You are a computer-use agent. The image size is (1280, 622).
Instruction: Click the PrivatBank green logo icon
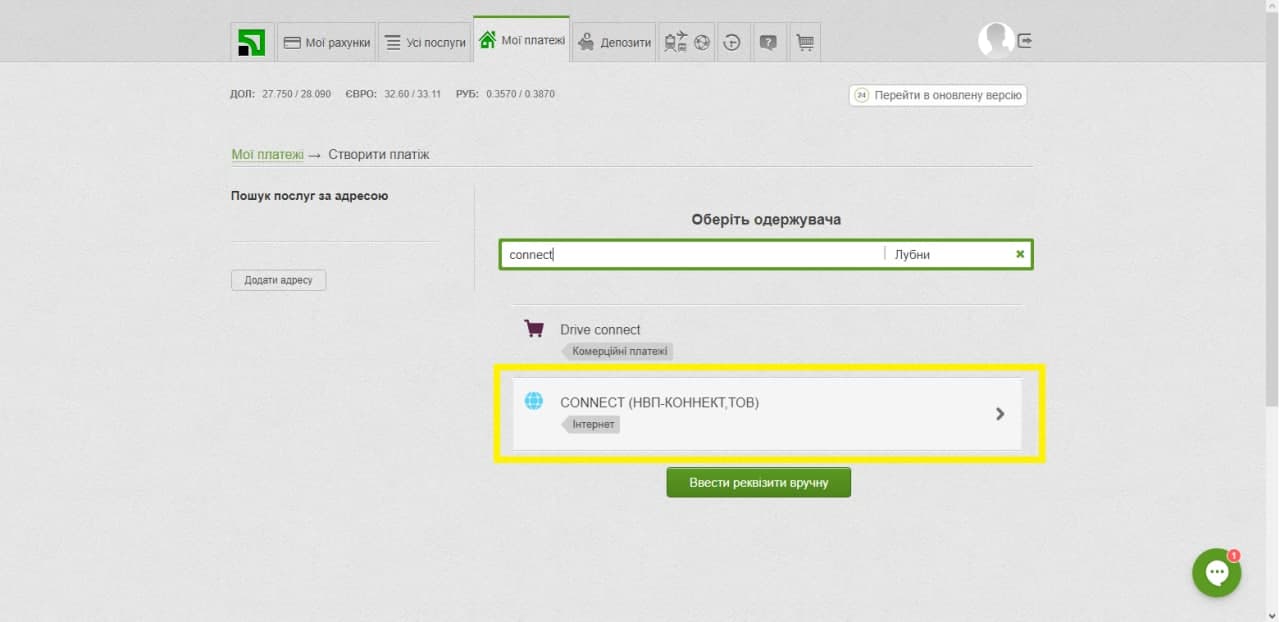(x=252, y=42)
